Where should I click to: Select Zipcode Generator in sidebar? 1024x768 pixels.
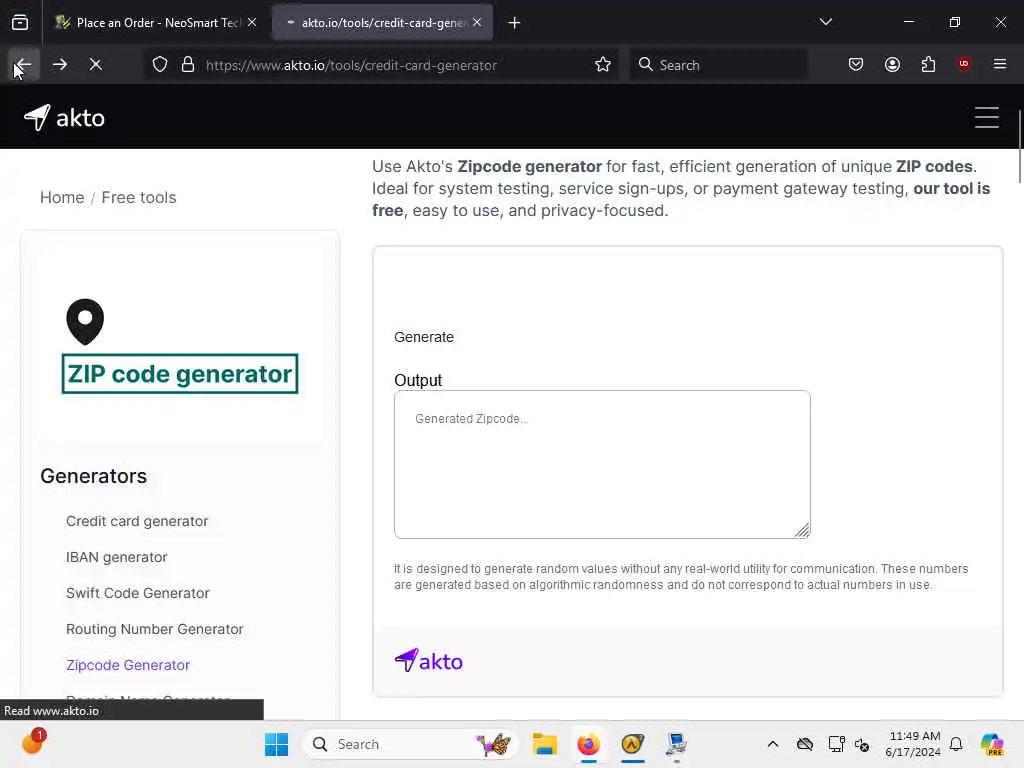pos(128,665)
